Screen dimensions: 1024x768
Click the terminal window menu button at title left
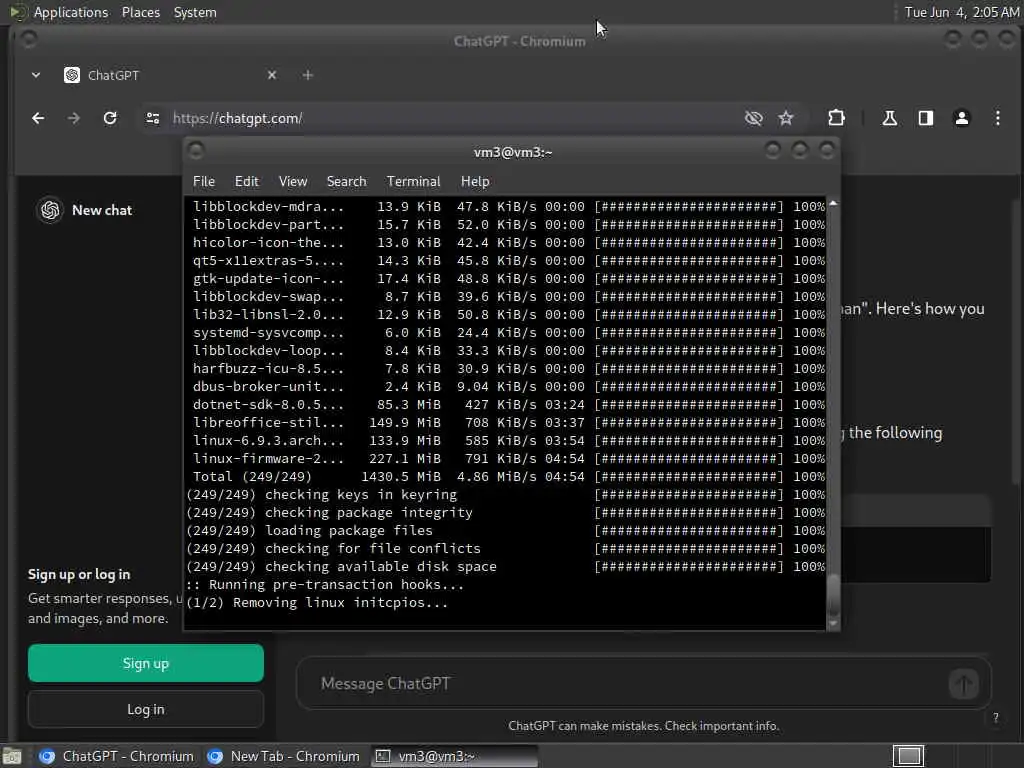coord(196,152)
